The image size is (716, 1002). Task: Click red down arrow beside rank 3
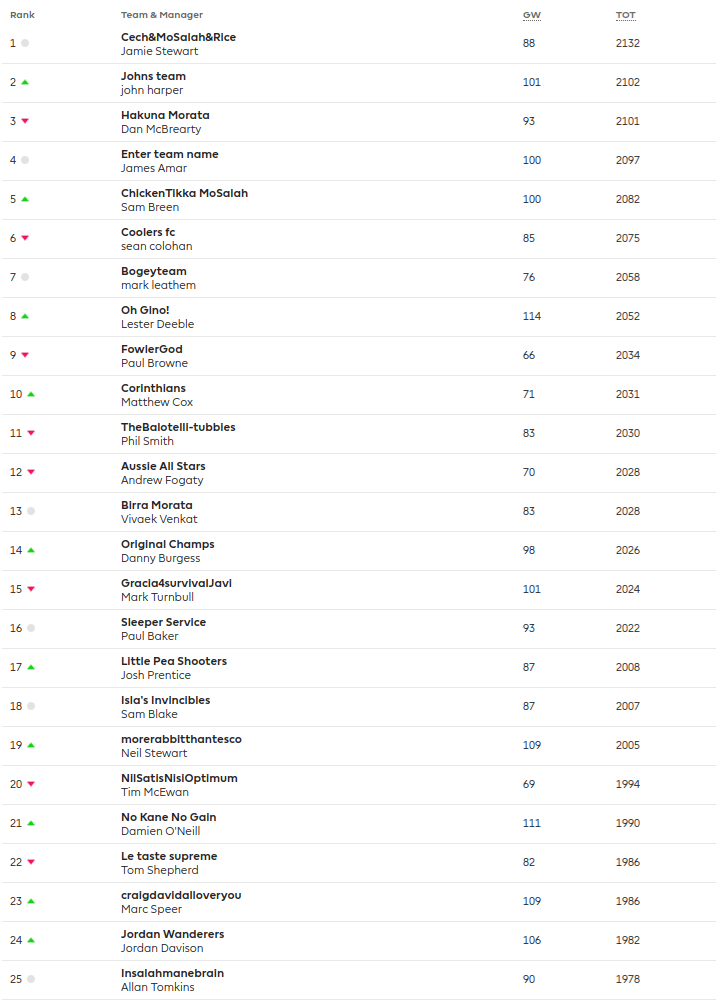click(x=25, y=121)
